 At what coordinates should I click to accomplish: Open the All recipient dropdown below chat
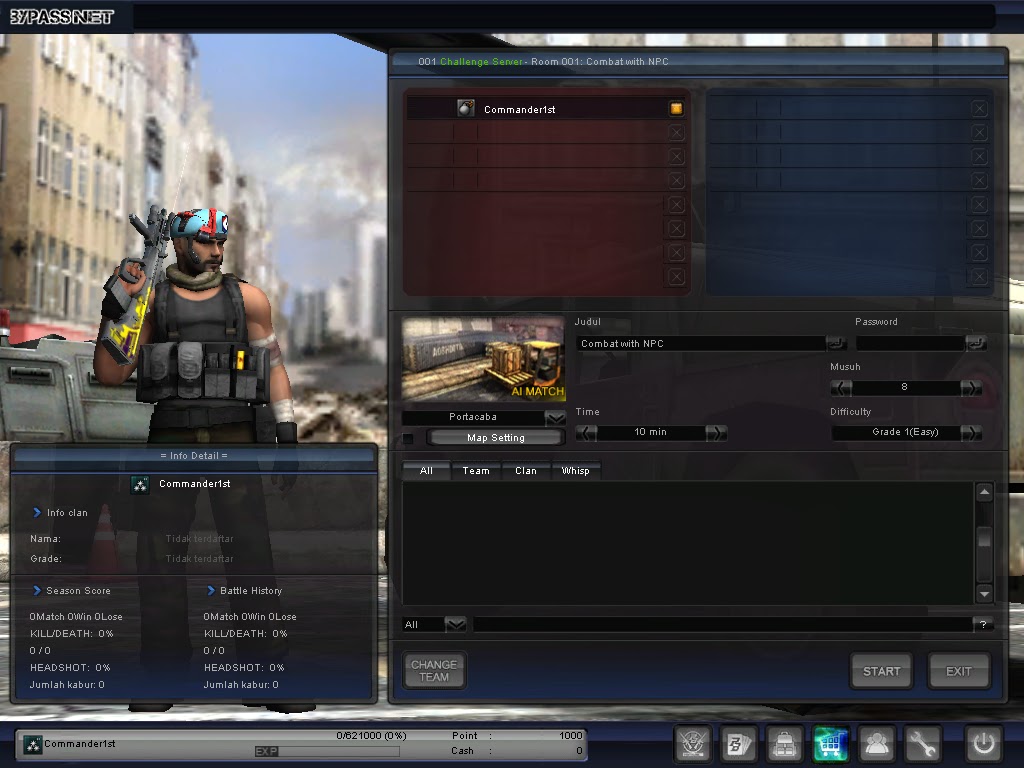tap(457, 624)
